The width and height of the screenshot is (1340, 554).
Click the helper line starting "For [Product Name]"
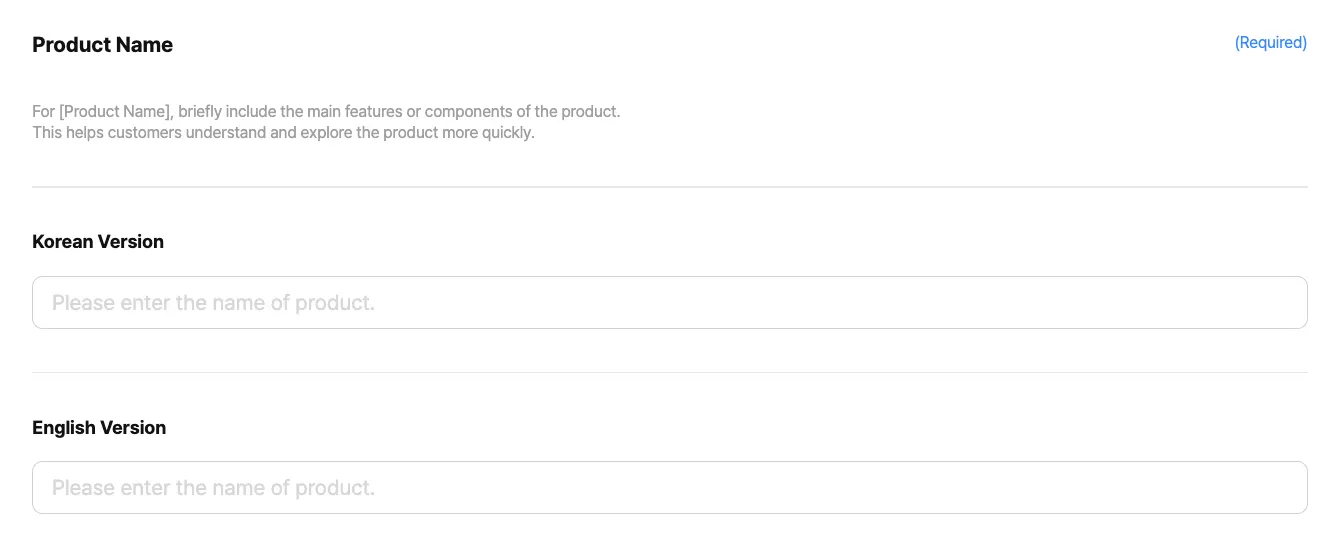(326, 111)
